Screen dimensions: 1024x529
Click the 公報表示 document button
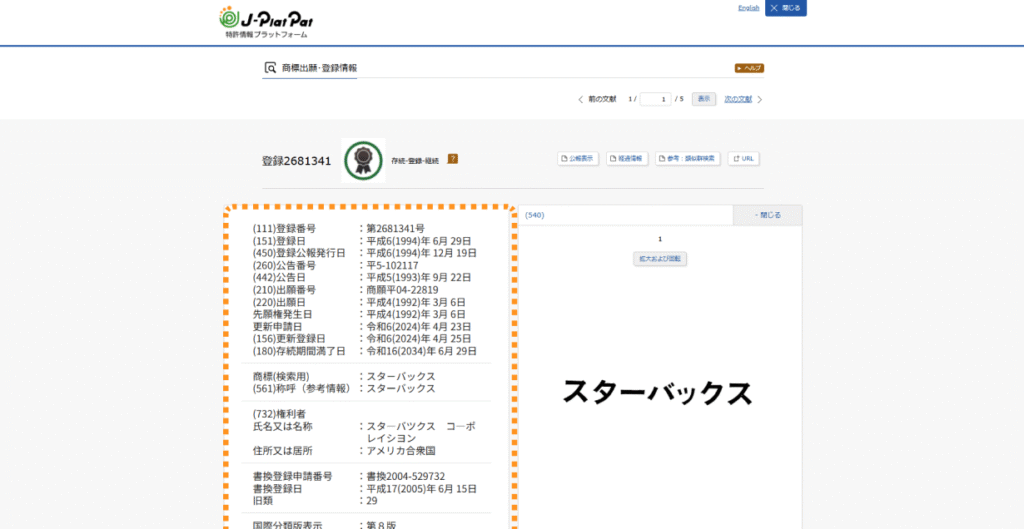click(578, 159)
